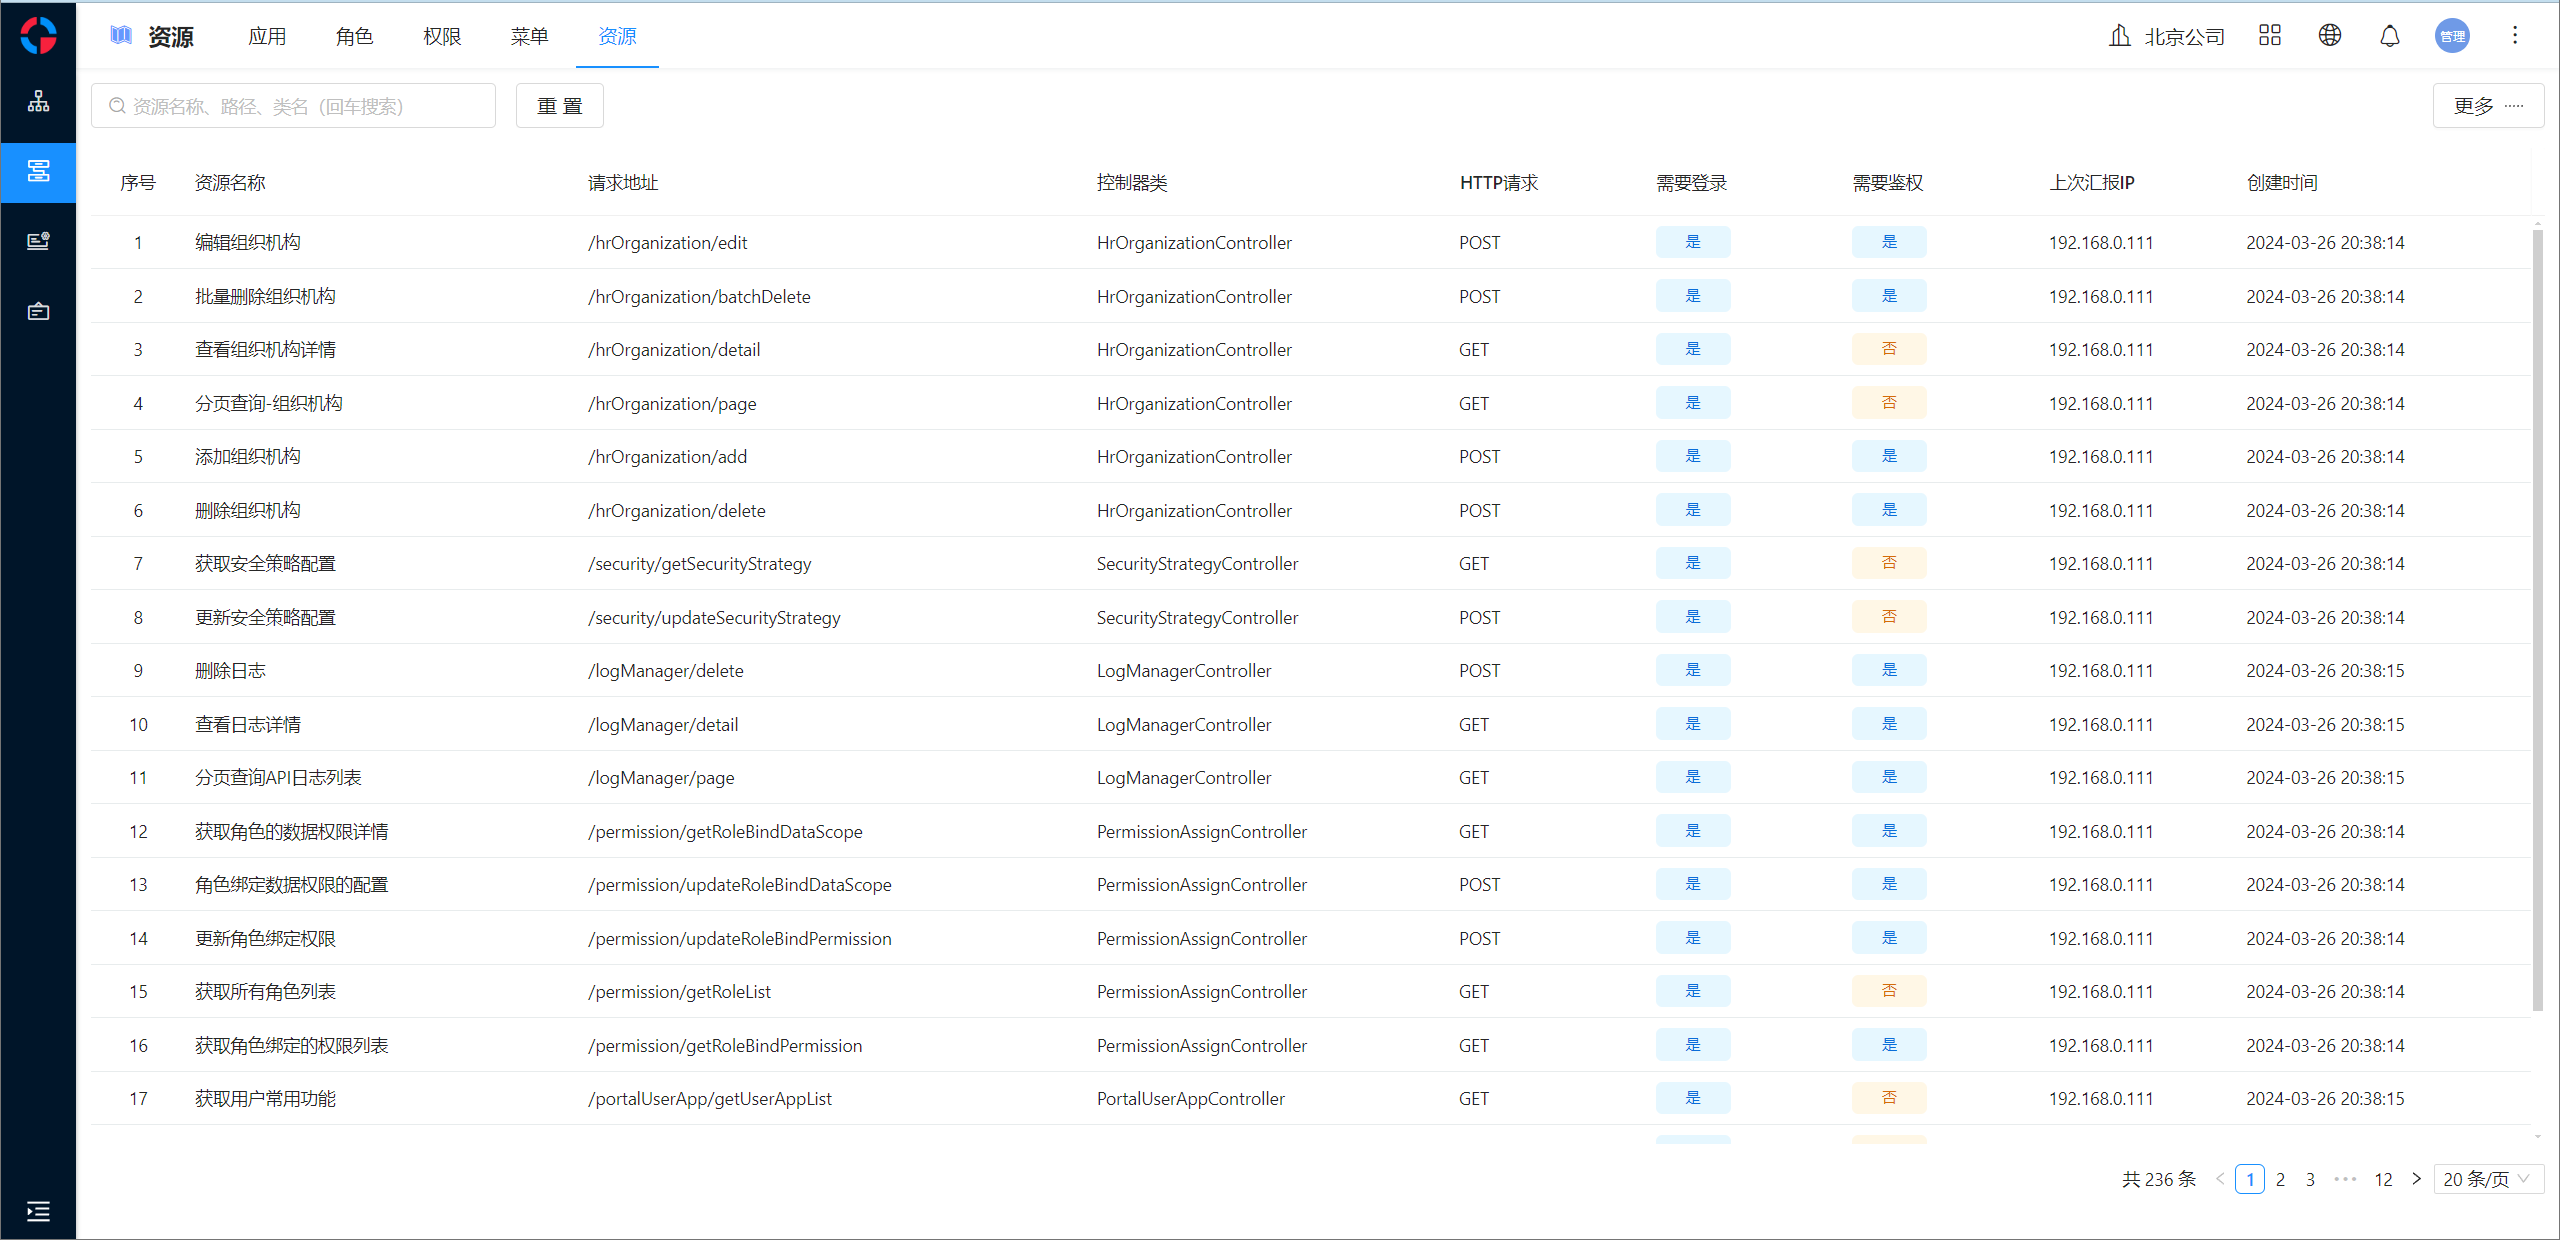Click the vertical three-dot menu icon

pyautogui.click(x=2514, y=36)
